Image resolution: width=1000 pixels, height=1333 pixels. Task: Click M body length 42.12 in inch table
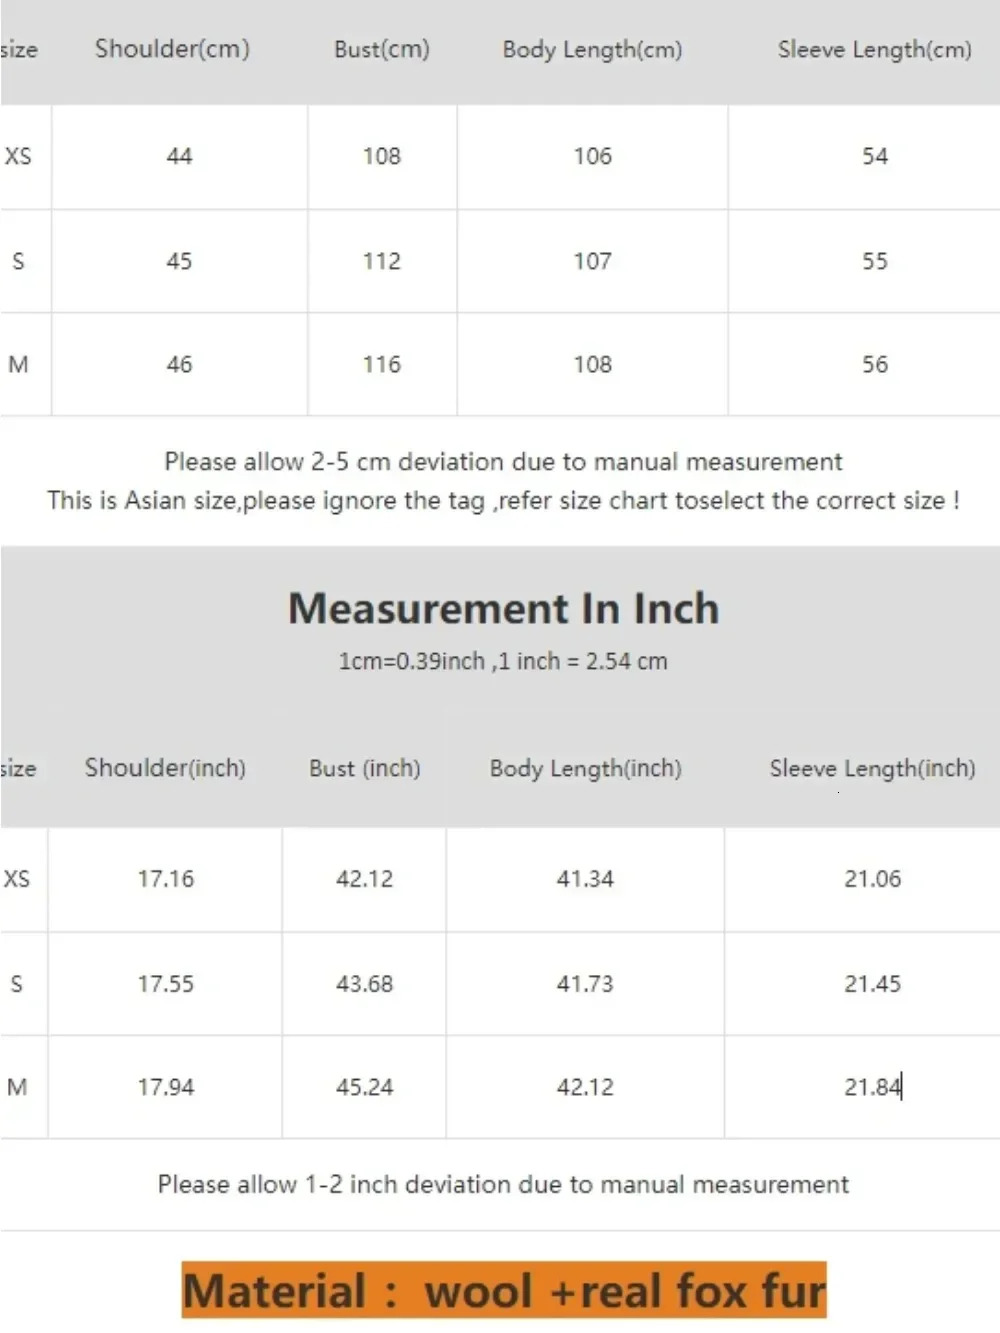(x=585, y=1087)
